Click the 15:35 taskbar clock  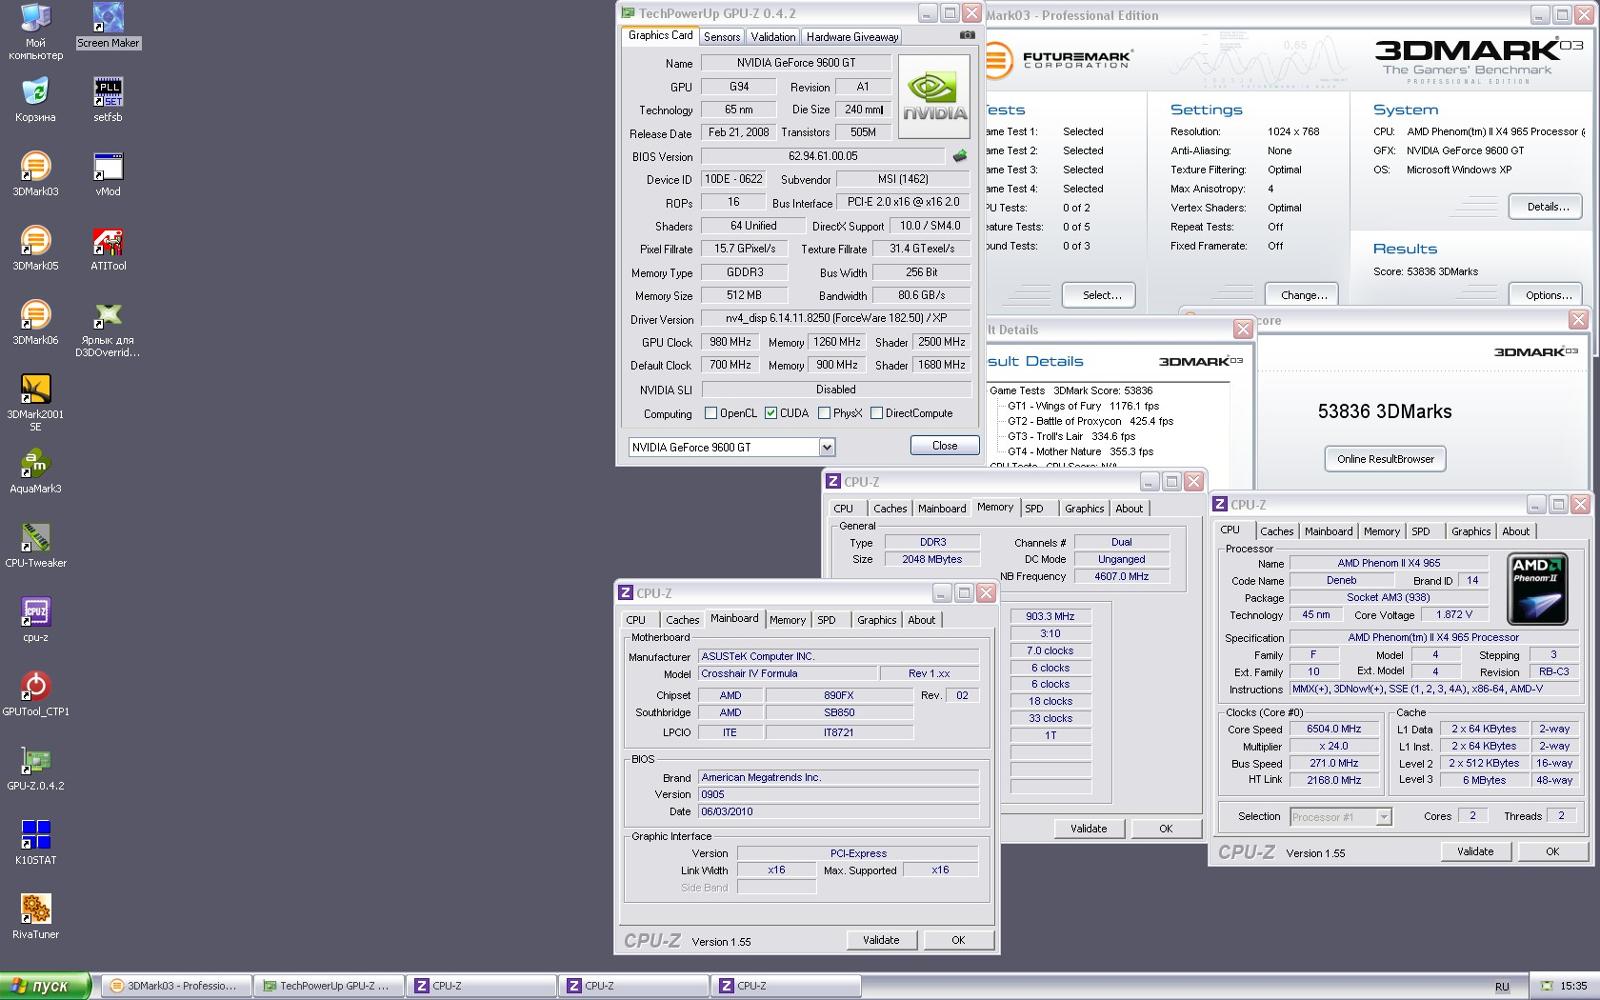[x=1574, y=986]
